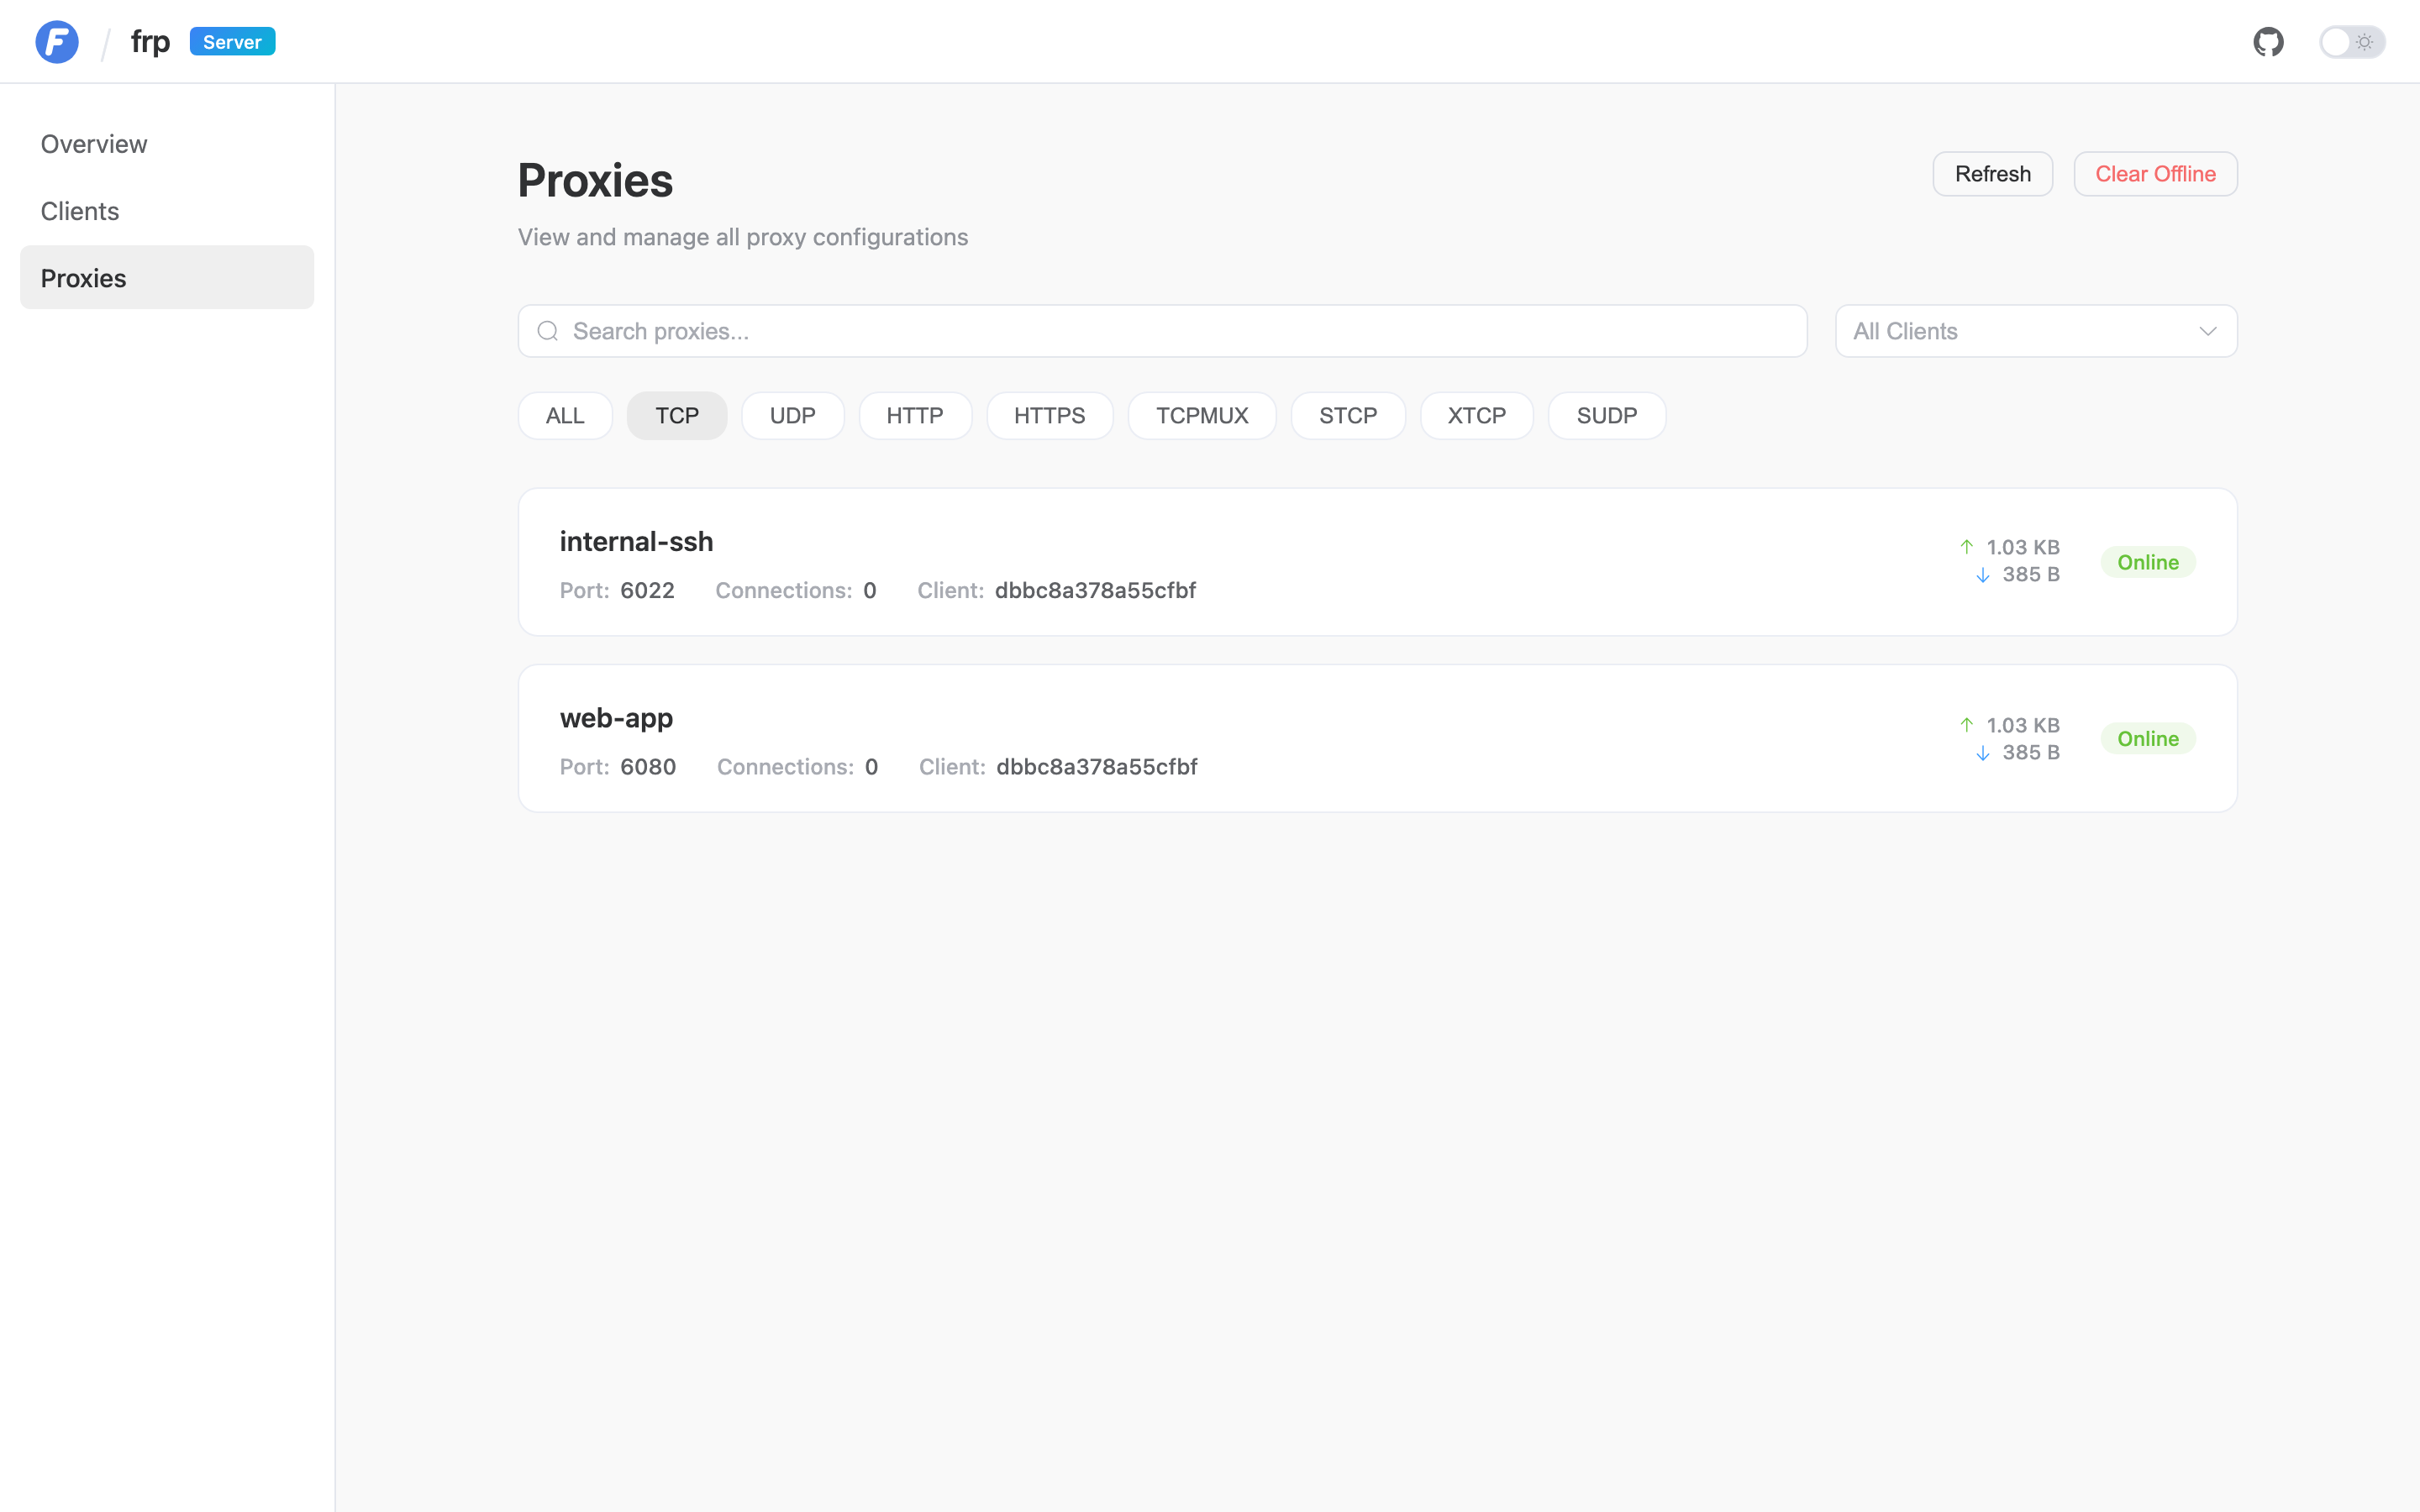Select the TCPMUX filter tab

[x=1202, y=415]
